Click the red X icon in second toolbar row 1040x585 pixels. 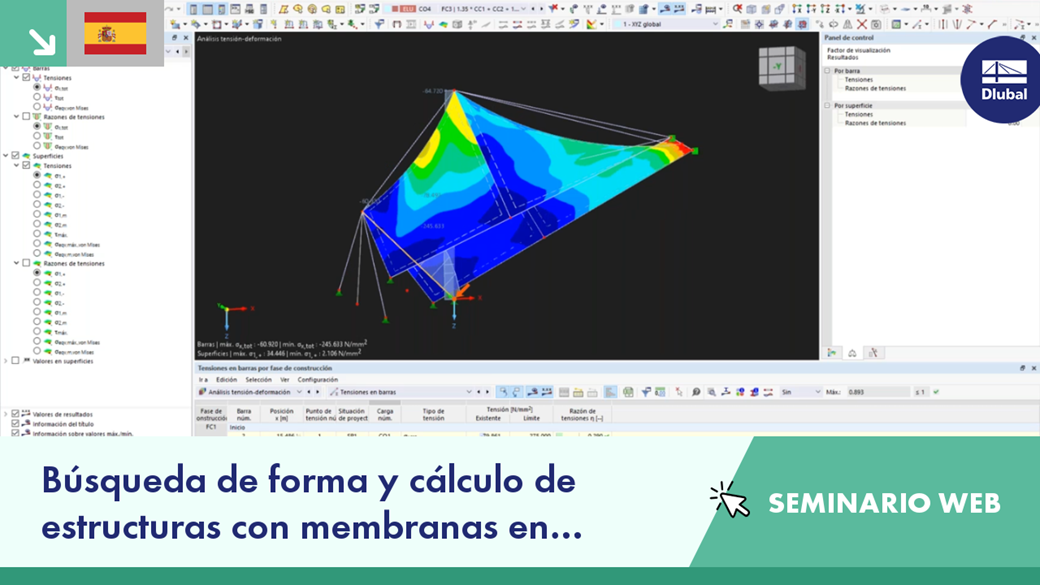click(862, 25)
